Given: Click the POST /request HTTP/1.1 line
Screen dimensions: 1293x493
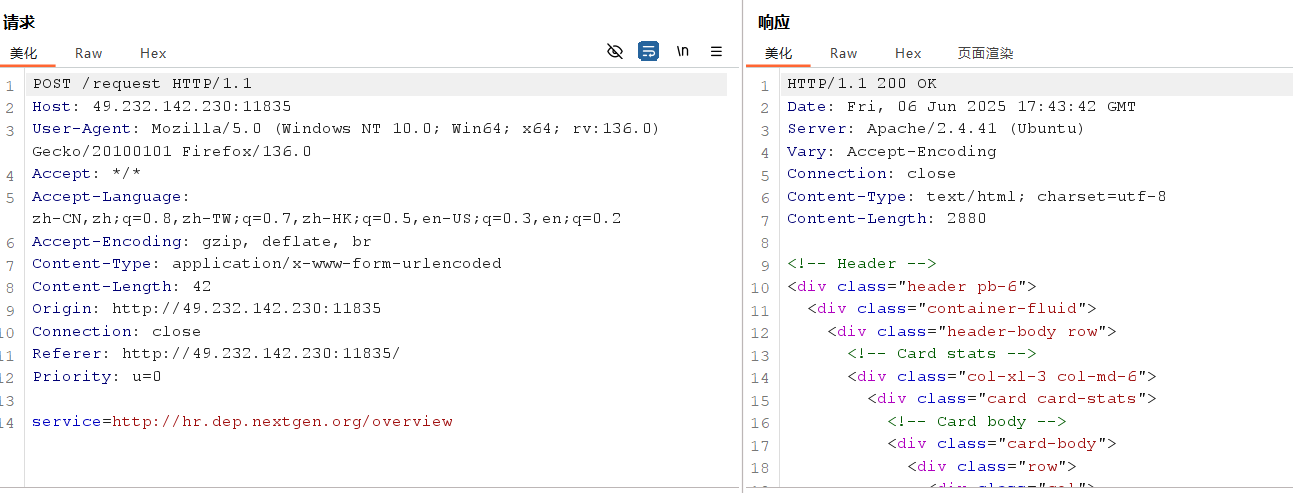Looking at the screenshot, I should pos(142,84).
